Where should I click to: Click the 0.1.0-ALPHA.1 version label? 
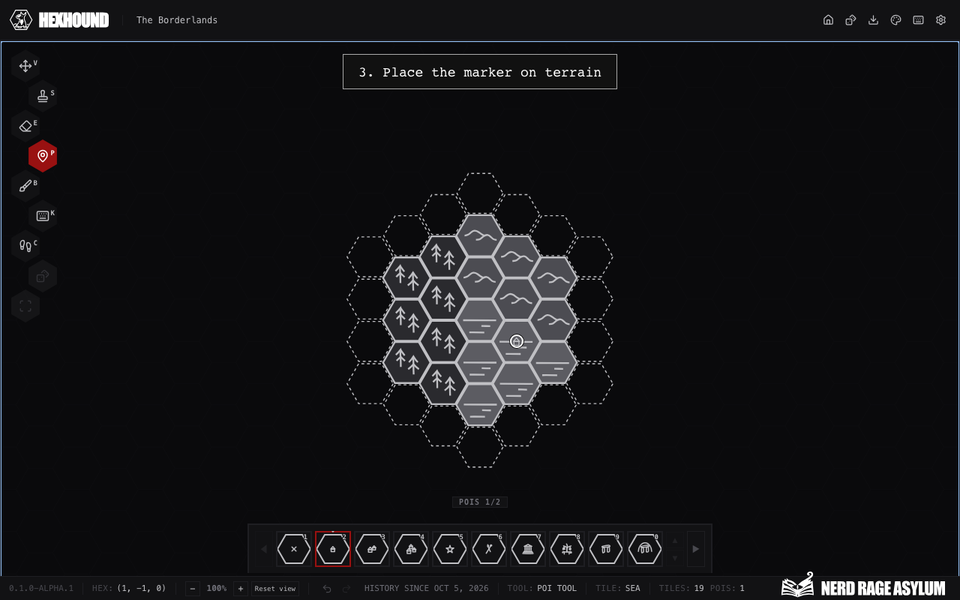(41, 588)
